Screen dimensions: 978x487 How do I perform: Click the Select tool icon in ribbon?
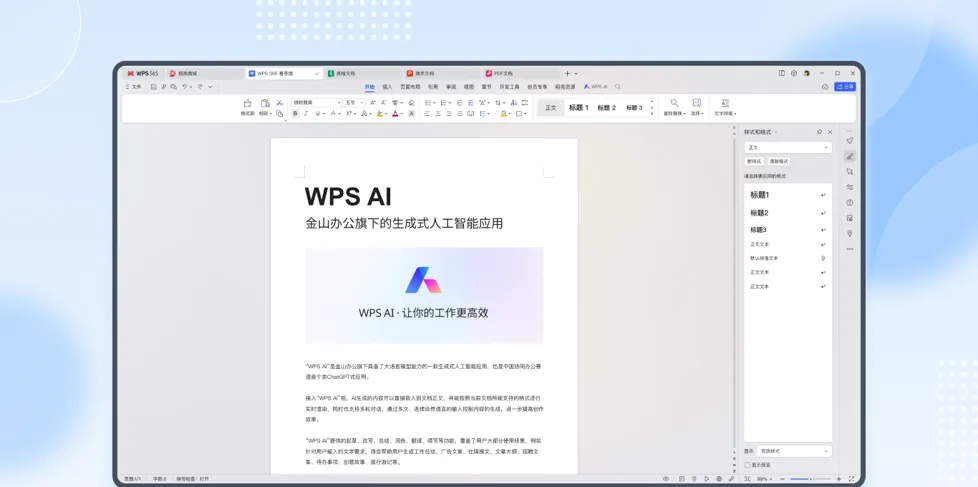(697, 103)
